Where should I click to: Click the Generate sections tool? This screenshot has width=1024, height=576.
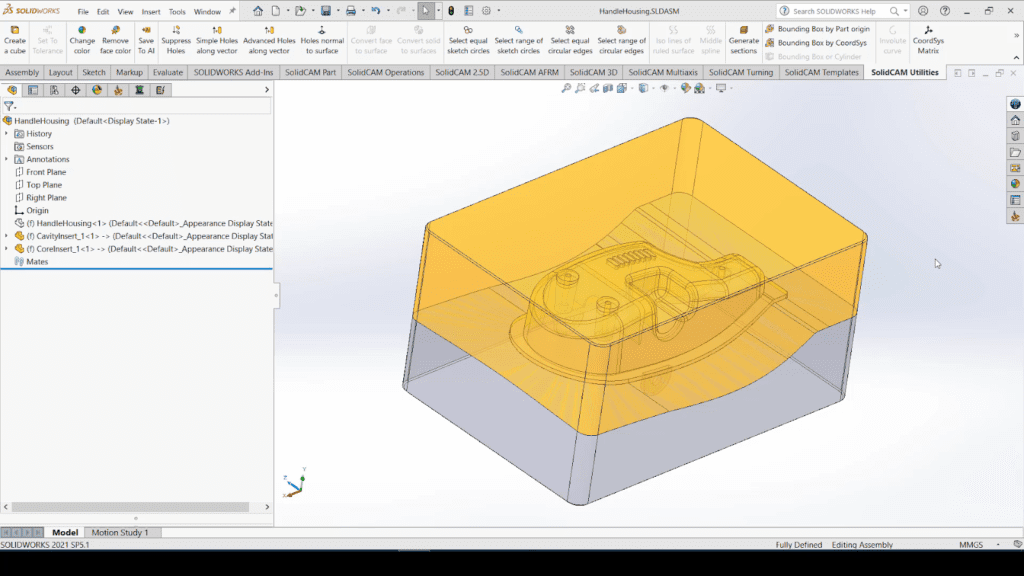tap(743, 40)
